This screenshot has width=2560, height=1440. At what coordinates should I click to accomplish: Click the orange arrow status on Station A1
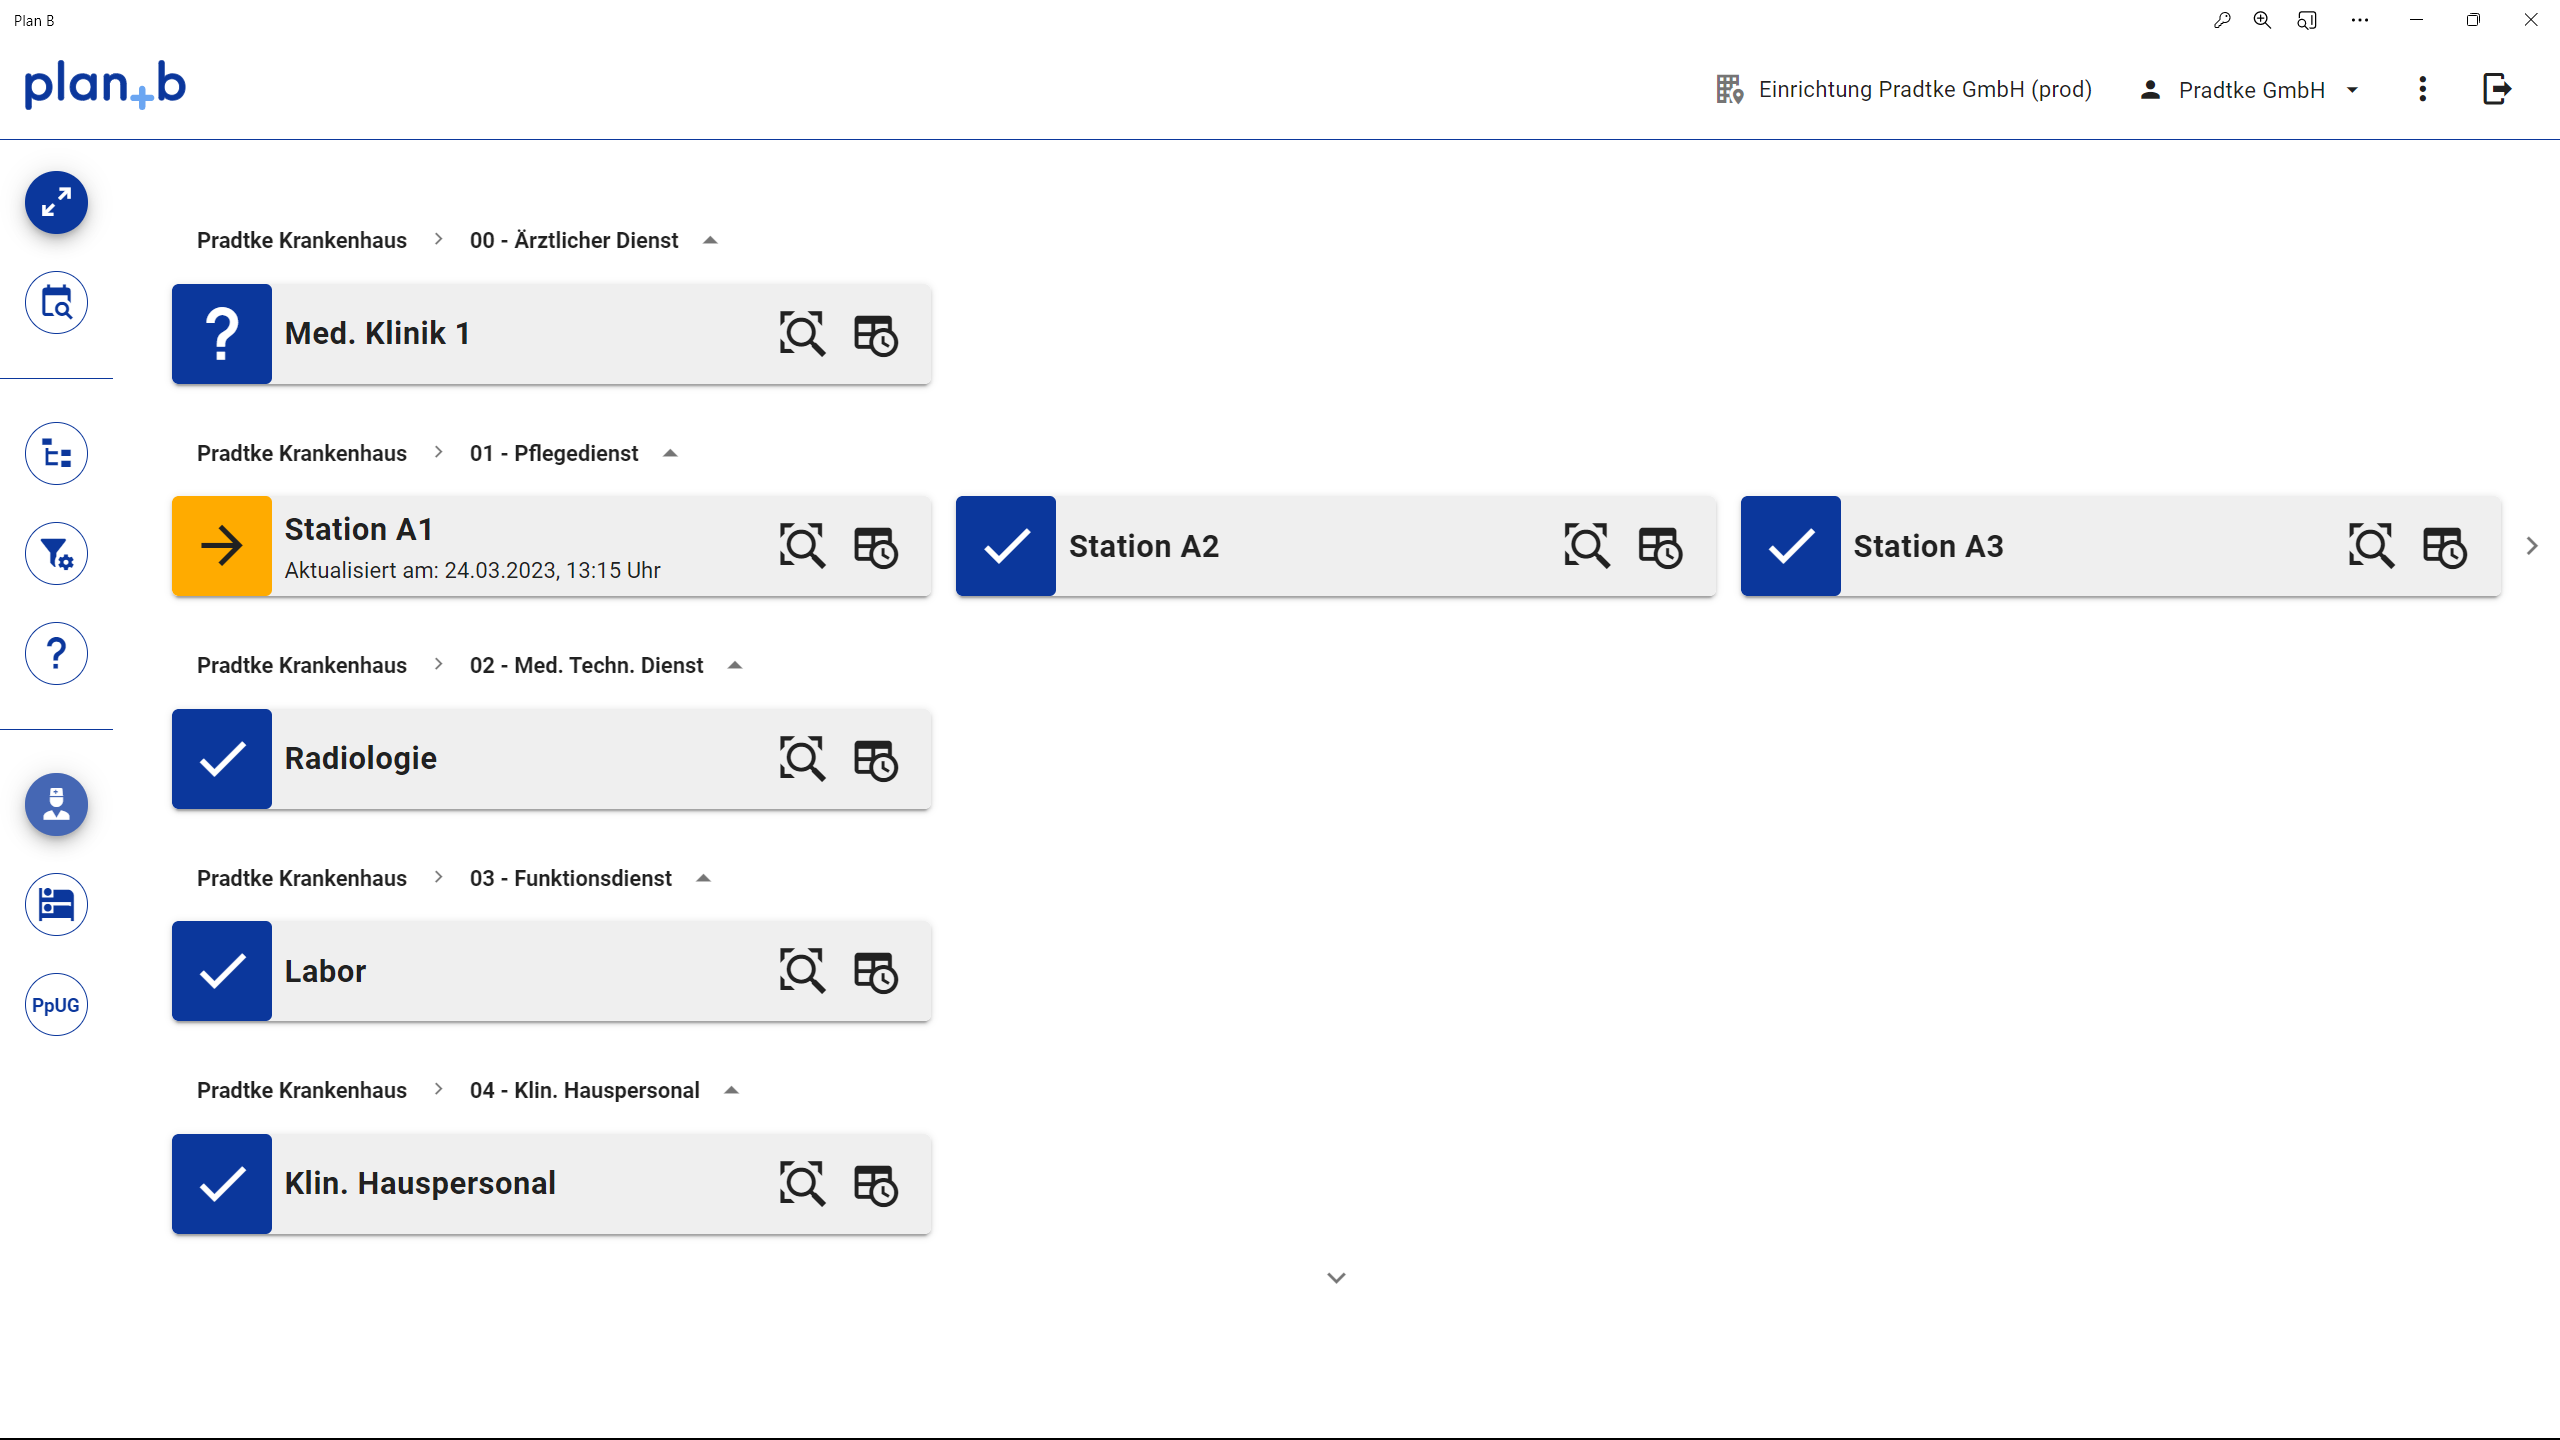coord(222,546)
